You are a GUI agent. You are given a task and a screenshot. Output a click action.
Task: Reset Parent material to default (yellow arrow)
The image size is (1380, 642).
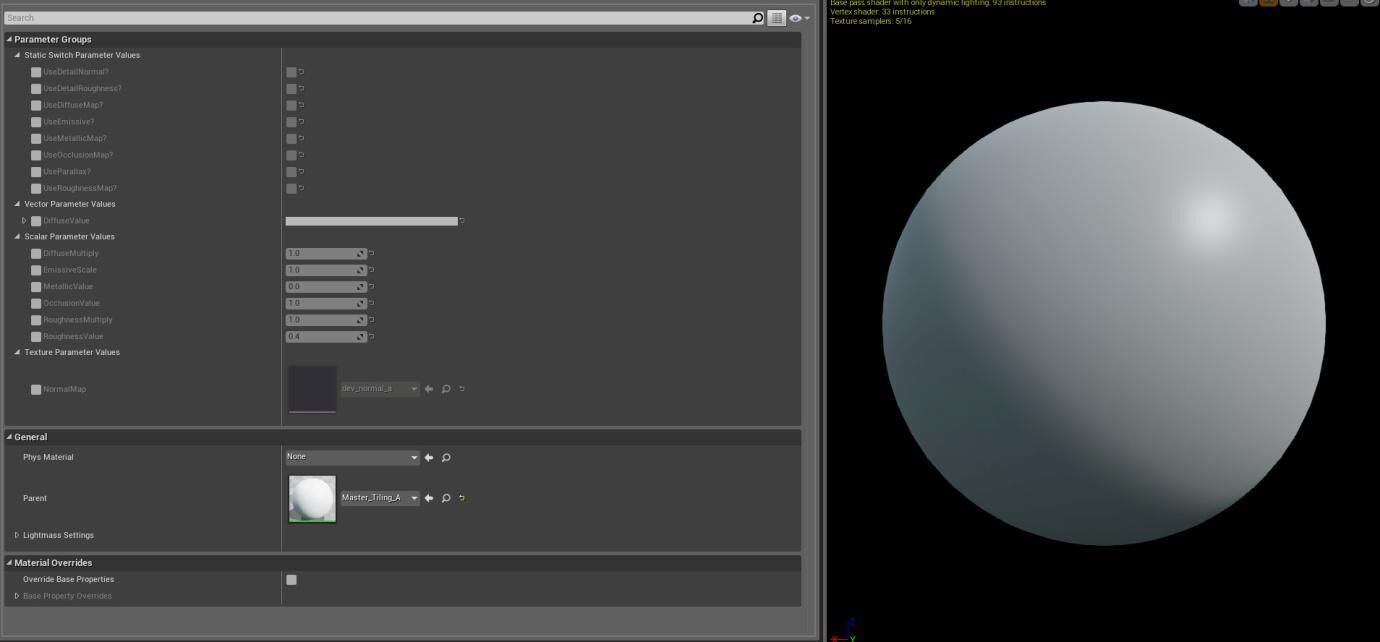click(461, 498)
